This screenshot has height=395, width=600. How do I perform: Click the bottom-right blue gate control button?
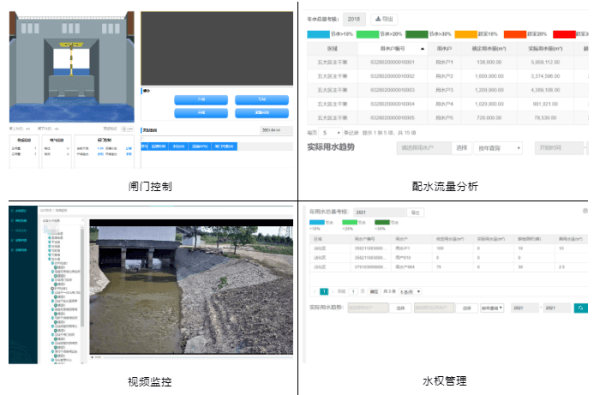click(x=262, y=113)
